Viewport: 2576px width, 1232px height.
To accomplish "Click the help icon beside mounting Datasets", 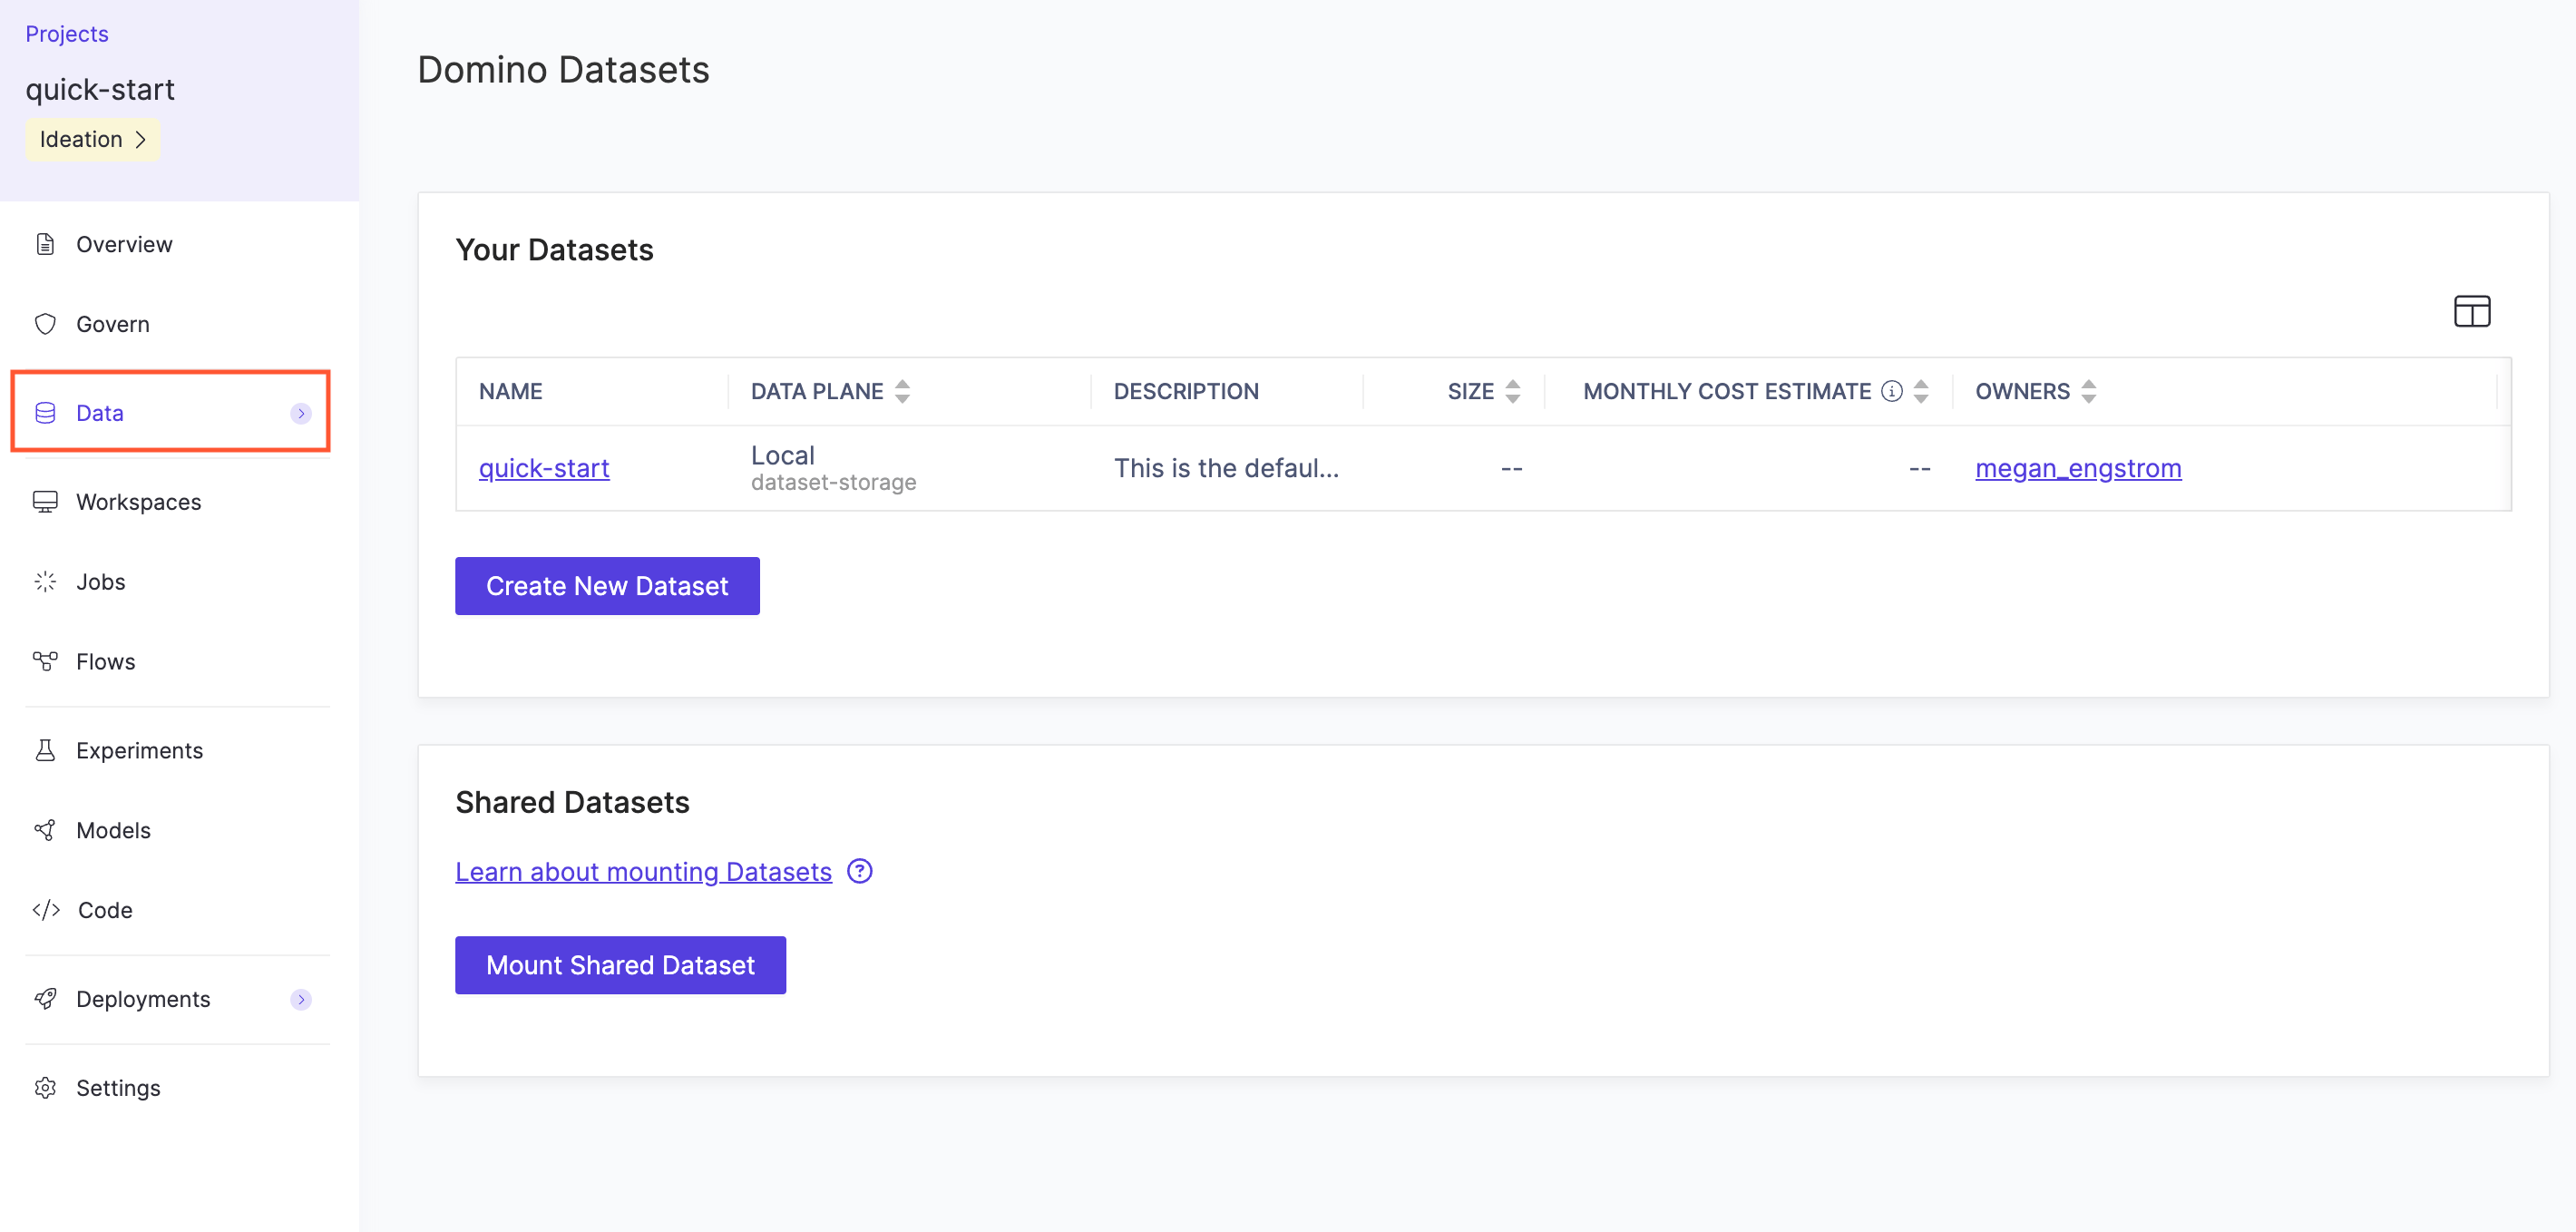I will (x=859, y=871).
